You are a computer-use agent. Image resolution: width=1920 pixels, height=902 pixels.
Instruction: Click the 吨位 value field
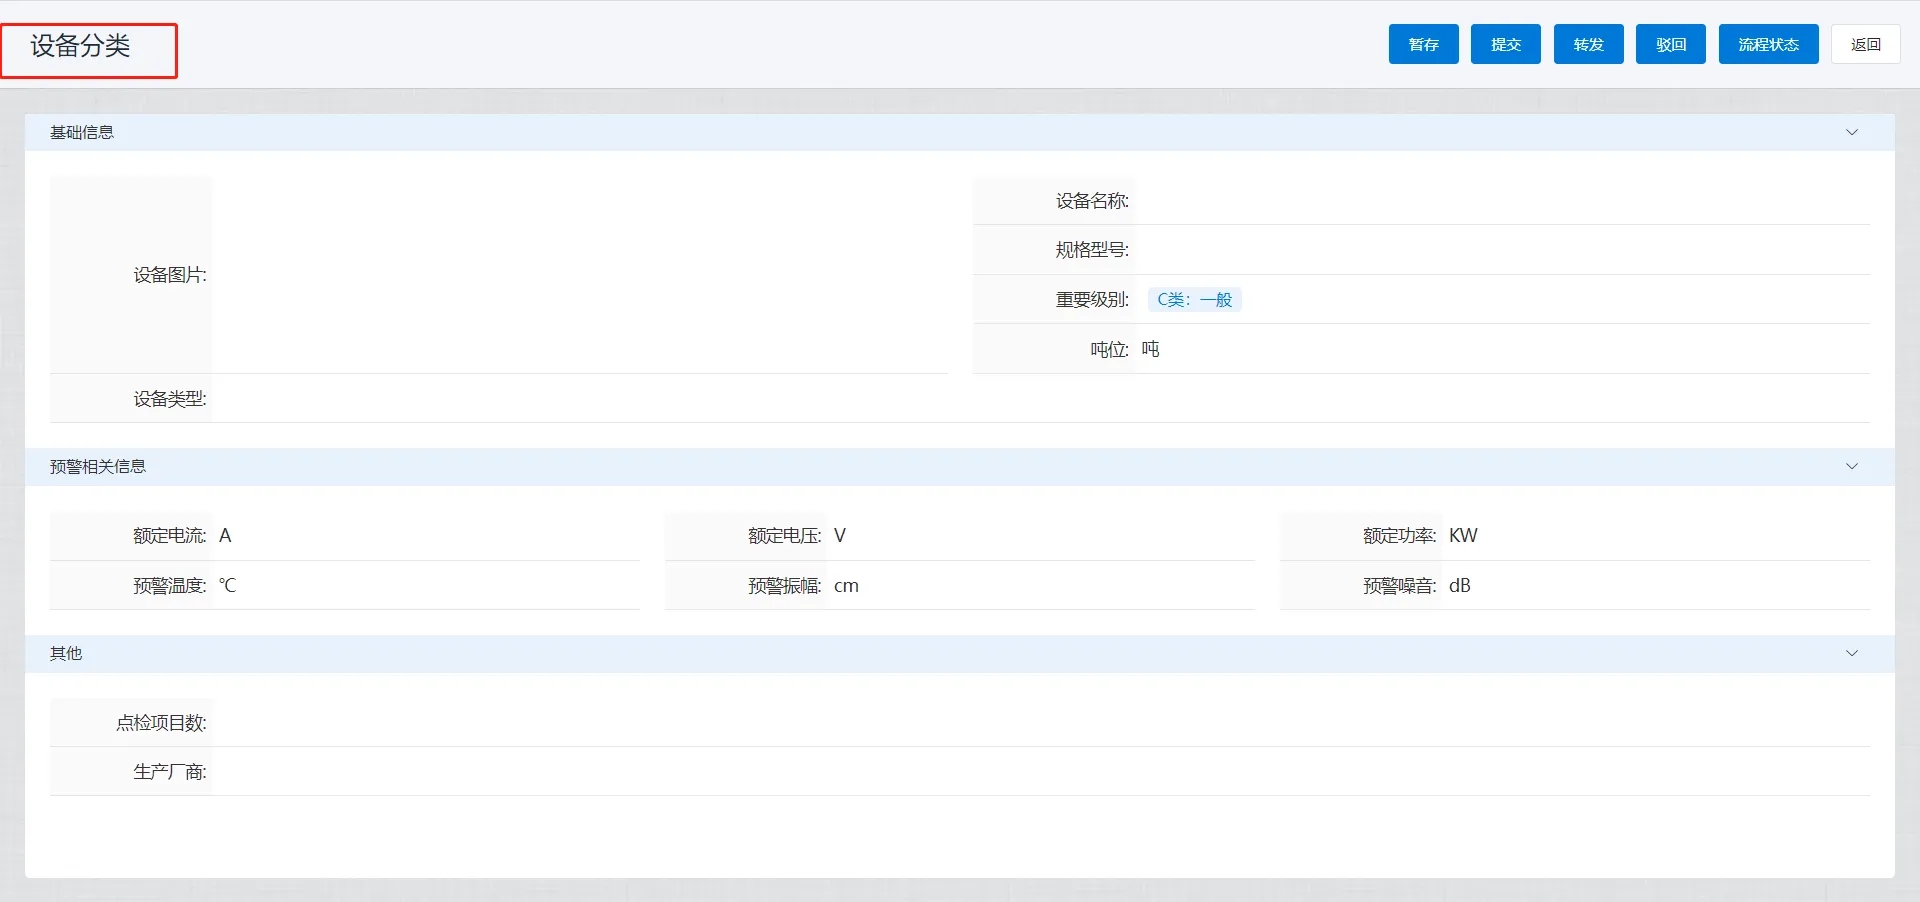[1500, 349]
